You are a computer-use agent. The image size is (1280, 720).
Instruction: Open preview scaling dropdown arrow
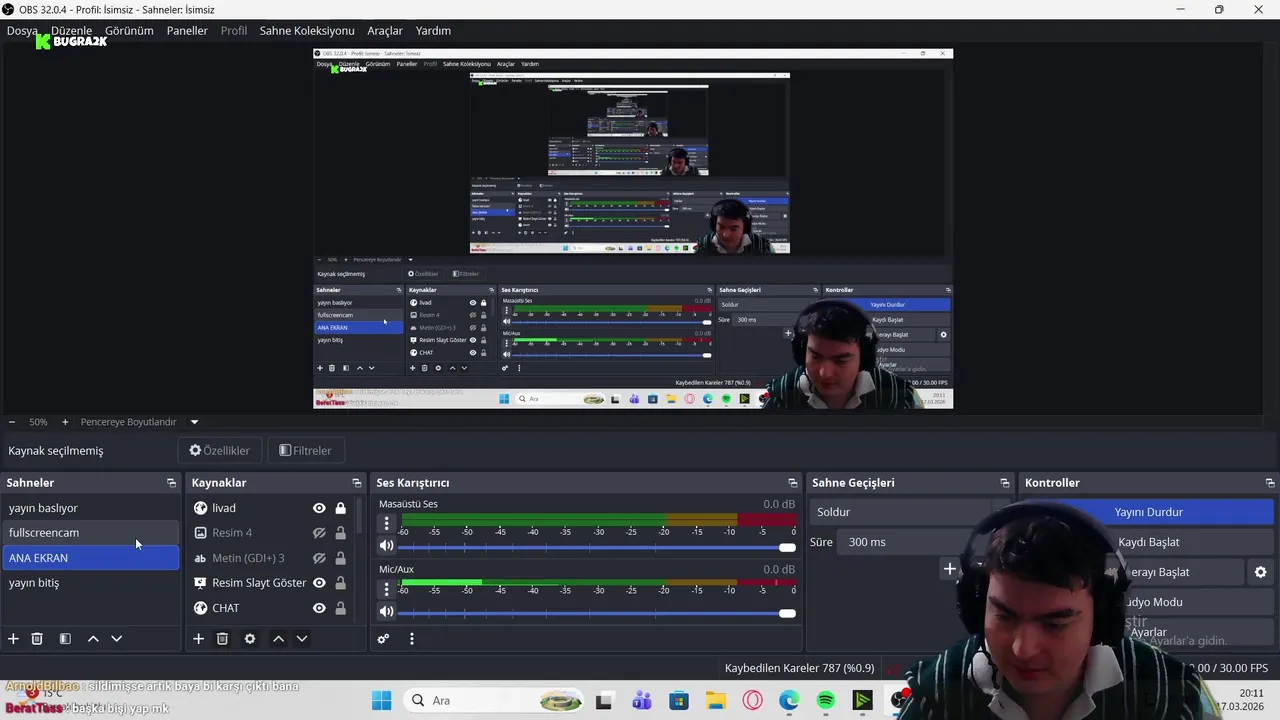pos(194,422)
